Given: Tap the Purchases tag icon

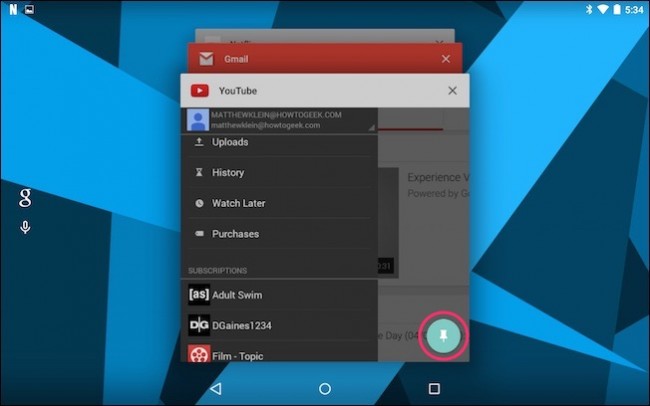Looking at the screenshot, I should 199,234.
